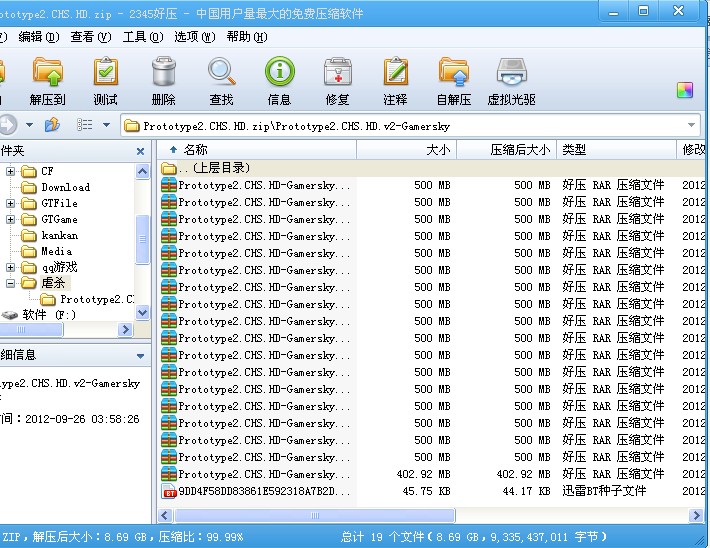Select the 402.92 MB RAR file icon
This screenshot has height=548, width=710.
point(168,474)
